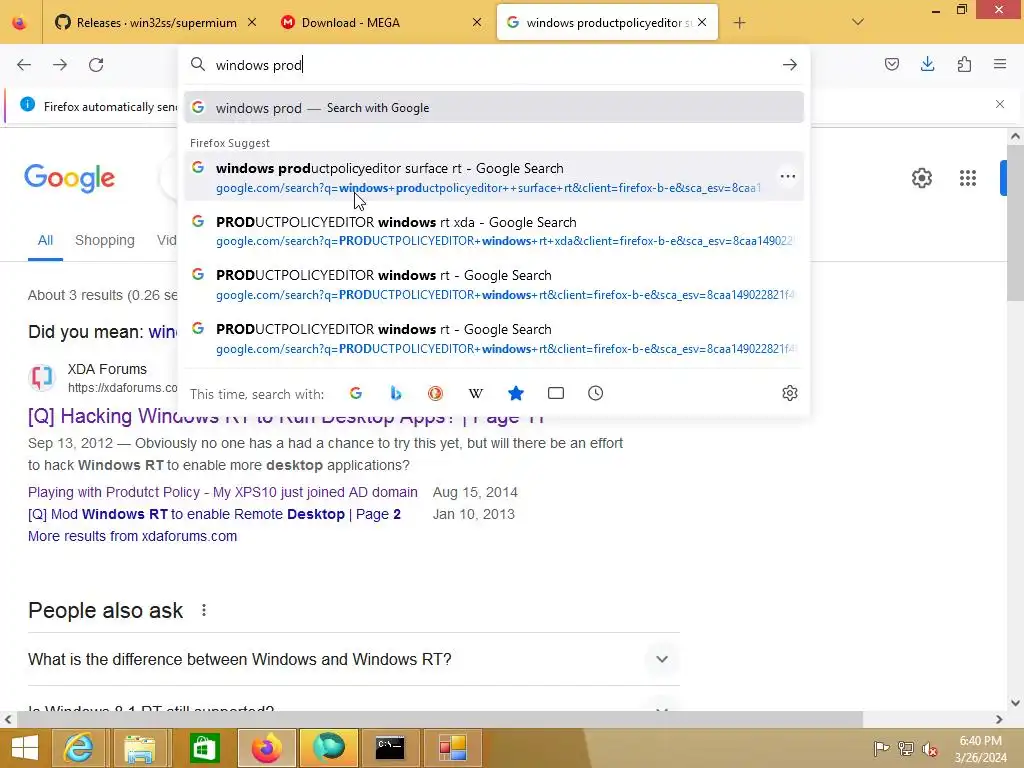
Task: Click the muted volume tray icon
Action: pos(929,749)
